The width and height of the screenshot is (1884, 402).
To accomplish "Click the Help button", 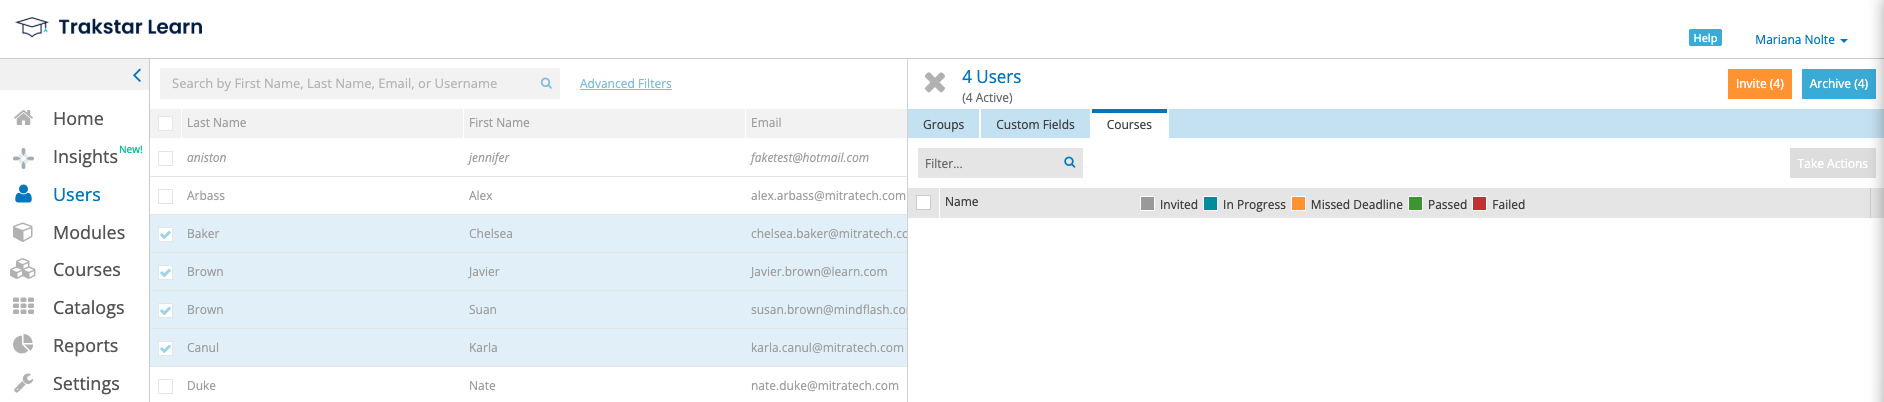I will [x=1705, y=38].
